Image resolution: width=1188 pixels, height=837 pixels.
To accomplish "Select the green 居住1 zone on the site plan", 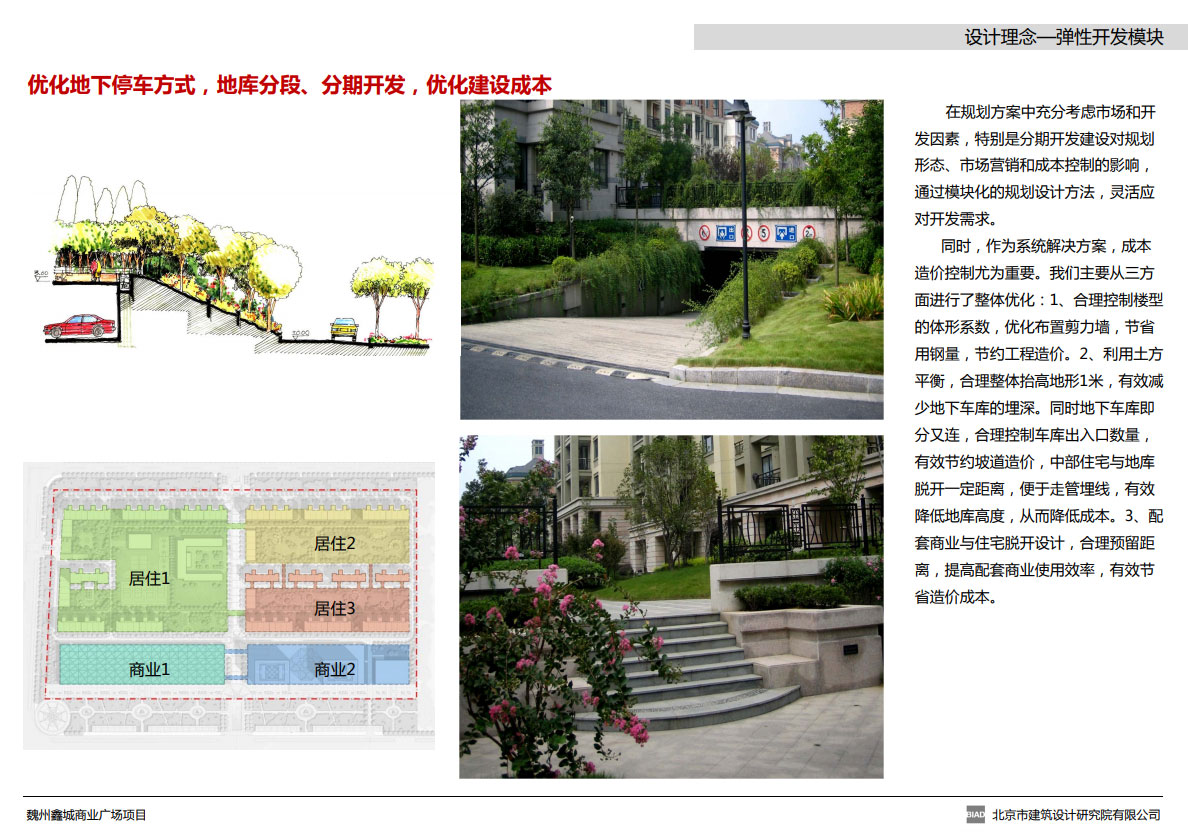I will 148,577.
